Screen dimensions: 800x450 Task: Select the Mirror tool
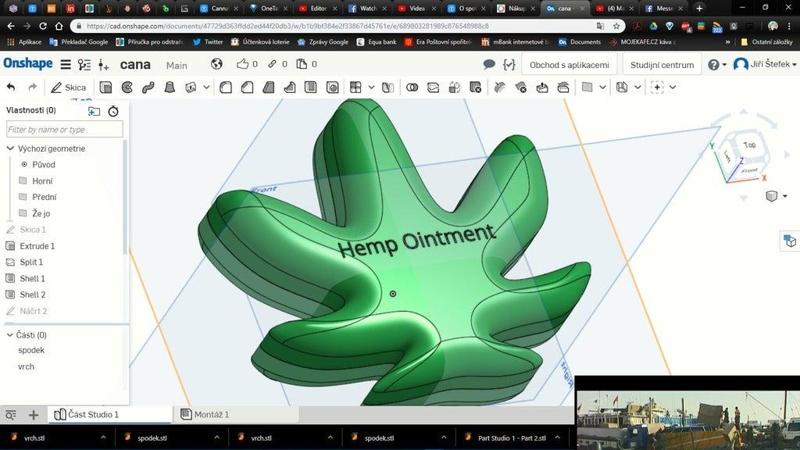pos(388,87)
